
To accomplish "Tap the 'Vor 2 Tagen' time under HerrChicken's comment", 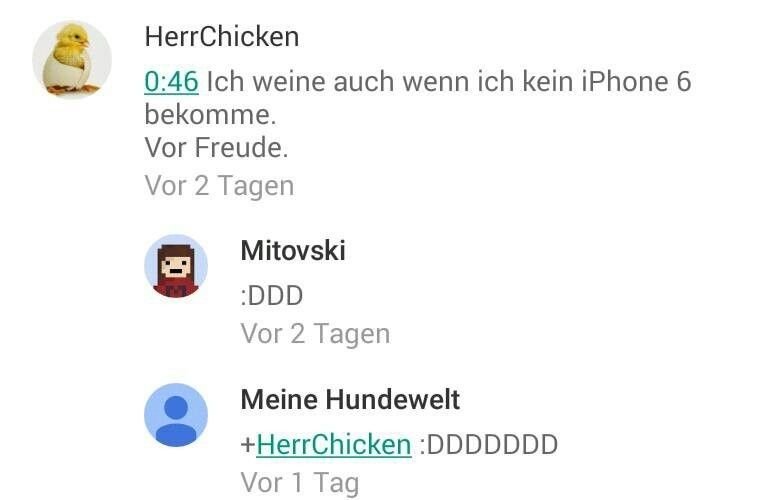I will (219, 186).
